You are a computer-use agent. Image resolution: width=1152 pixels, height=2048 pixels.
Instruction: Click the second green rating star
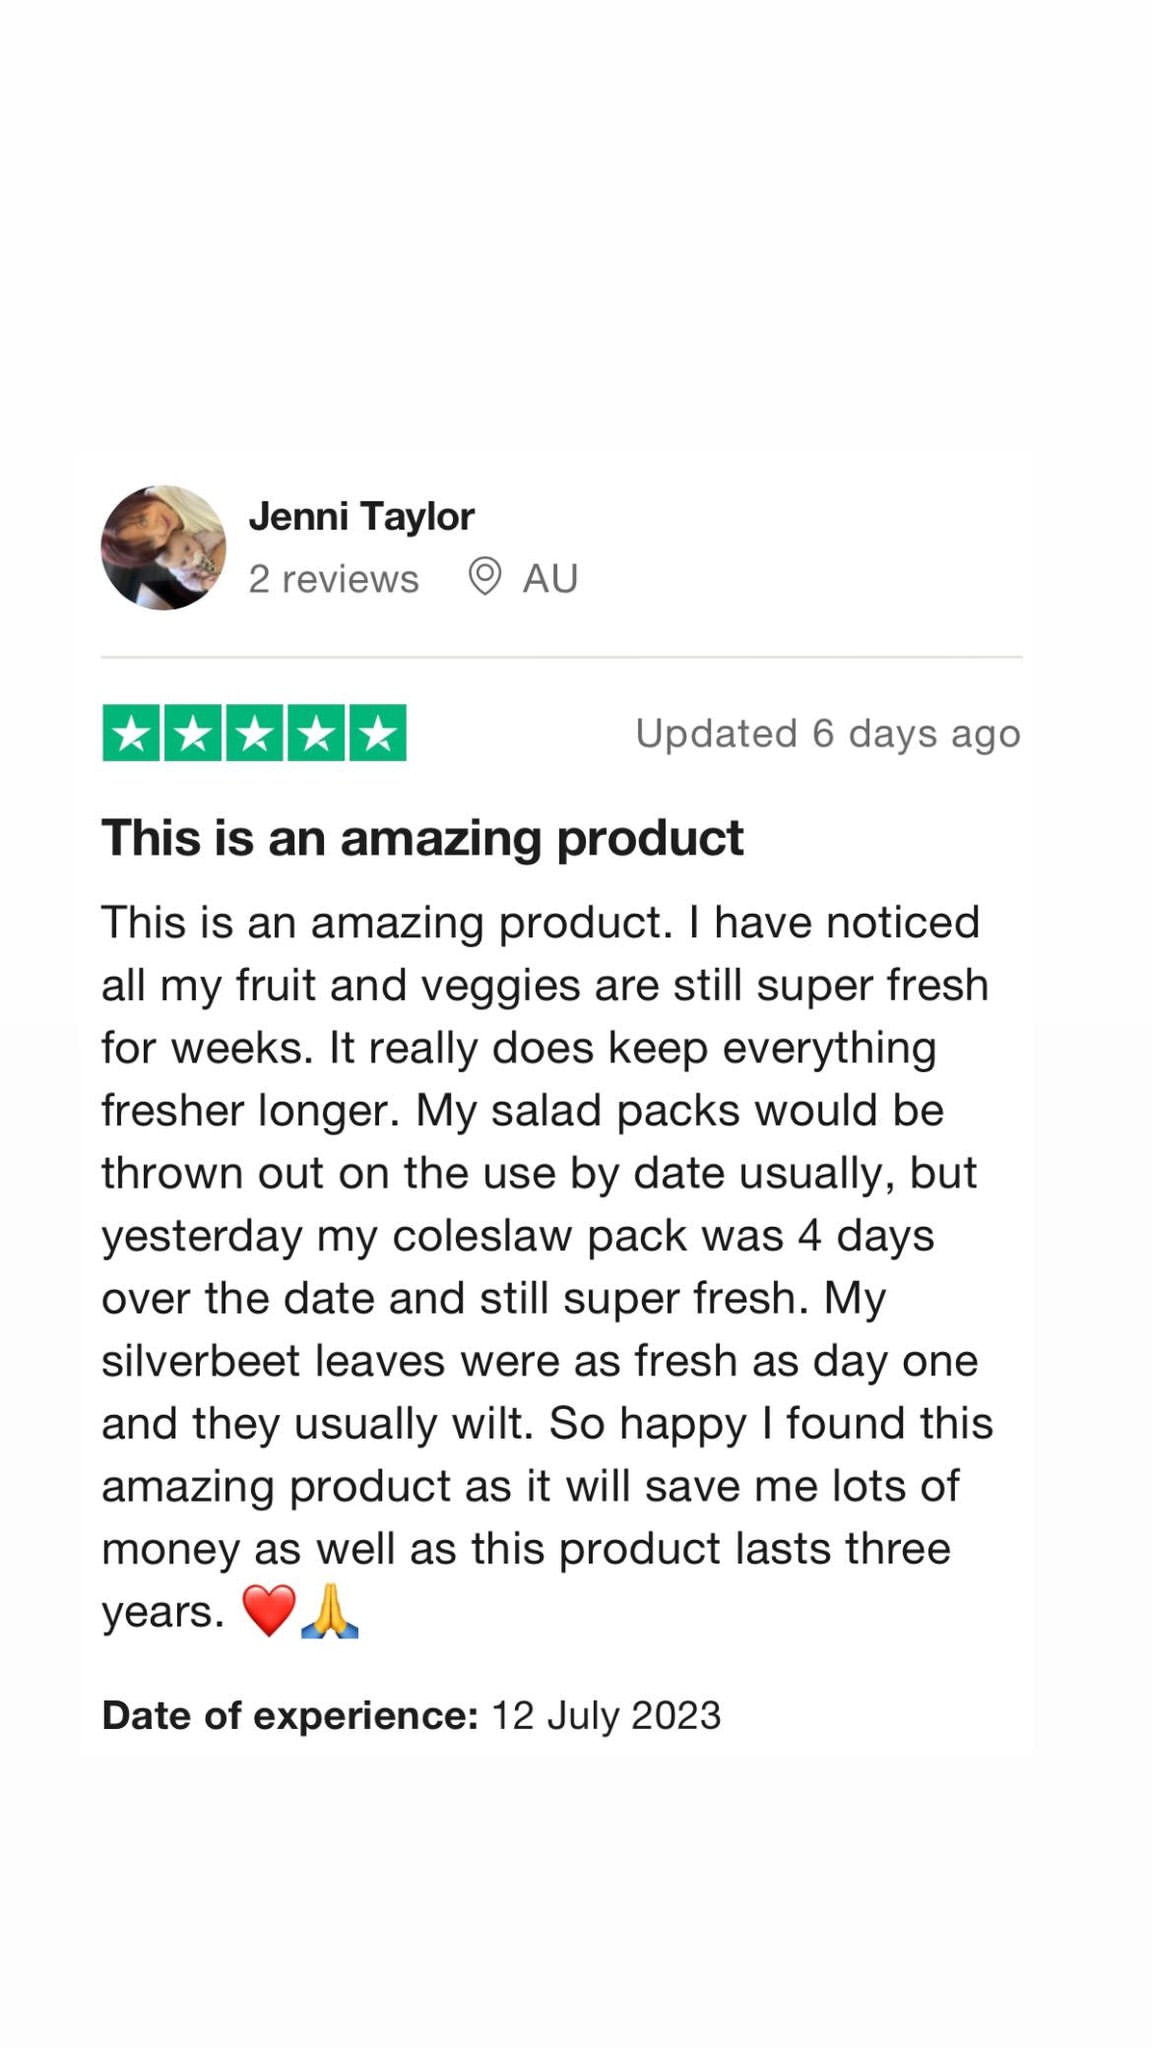coord(192,733)
